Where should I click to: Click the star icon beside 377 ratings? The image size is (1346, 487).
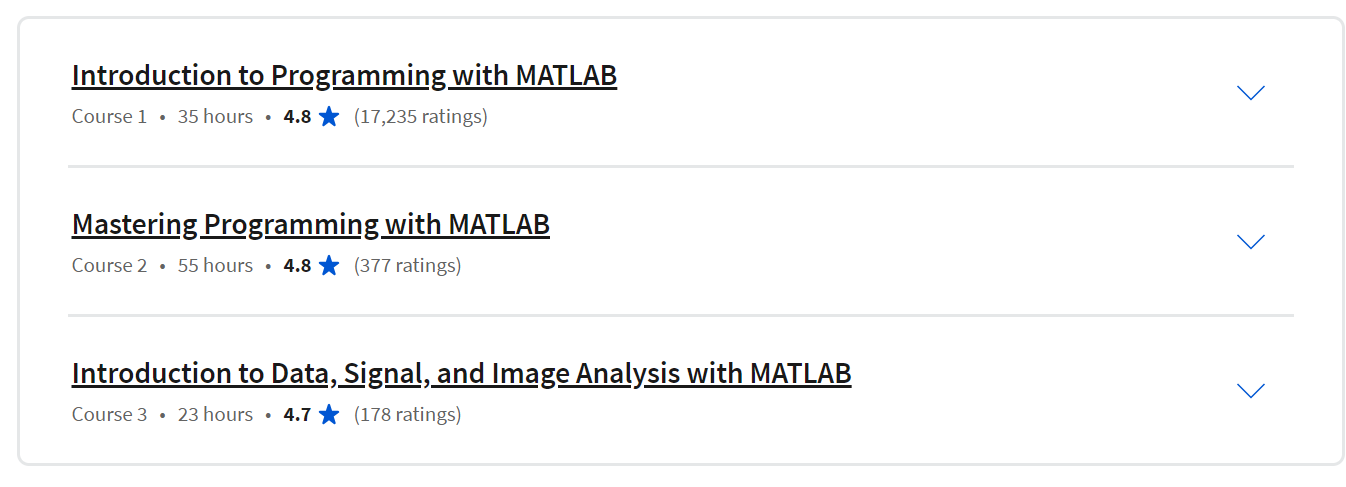click(x=329, y=266)
